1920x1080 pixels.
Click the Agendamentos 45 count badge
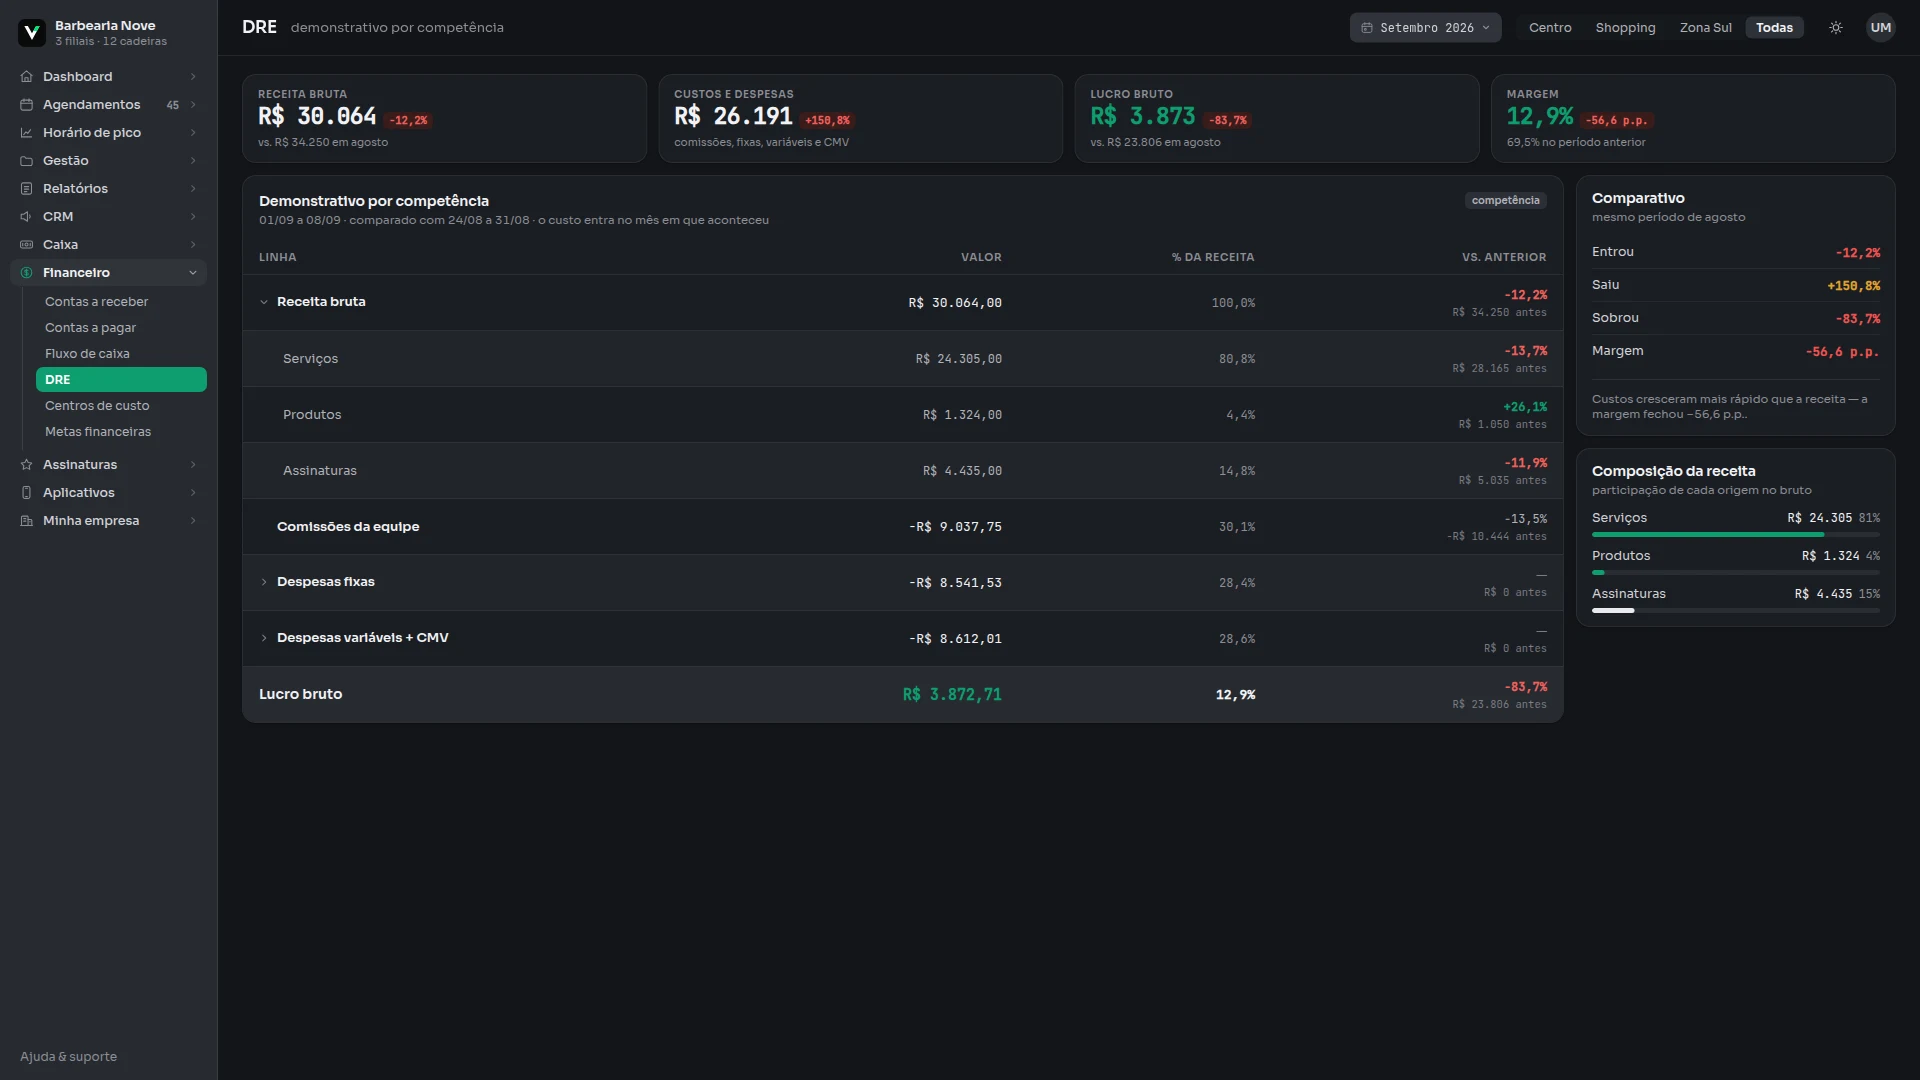point(173,105)
